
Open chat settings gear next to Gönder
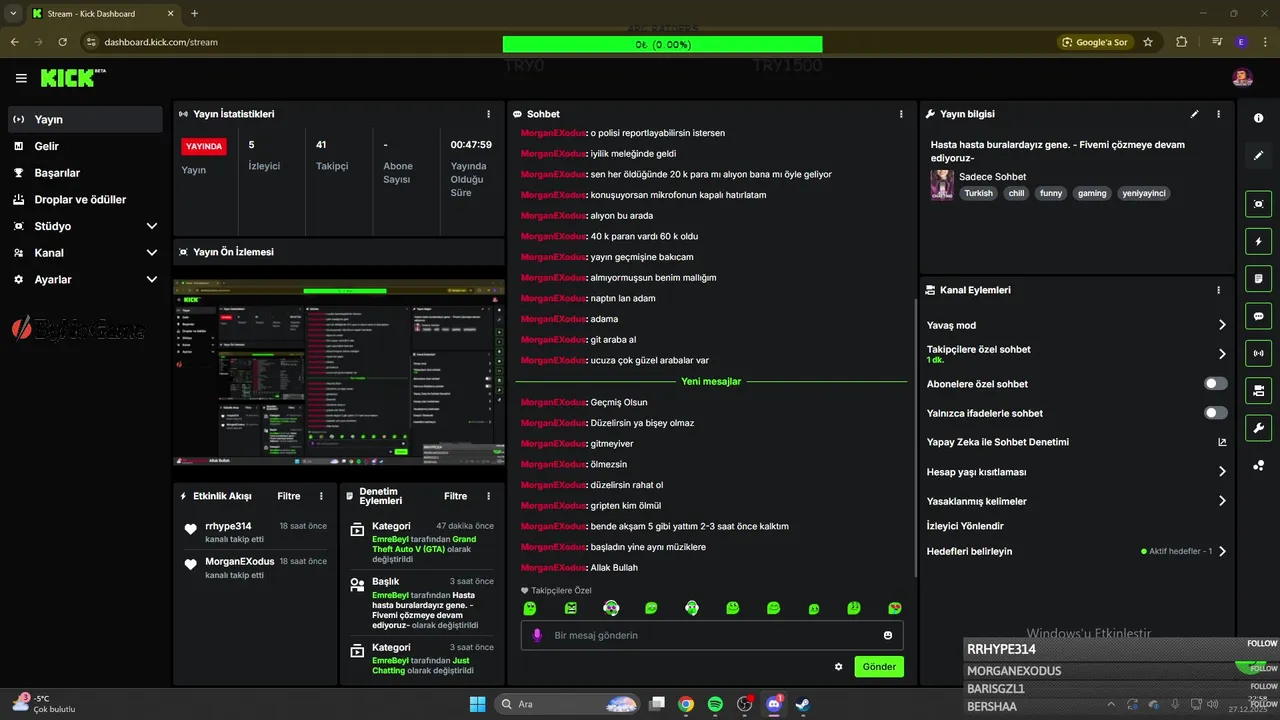[x=838, y=667]
